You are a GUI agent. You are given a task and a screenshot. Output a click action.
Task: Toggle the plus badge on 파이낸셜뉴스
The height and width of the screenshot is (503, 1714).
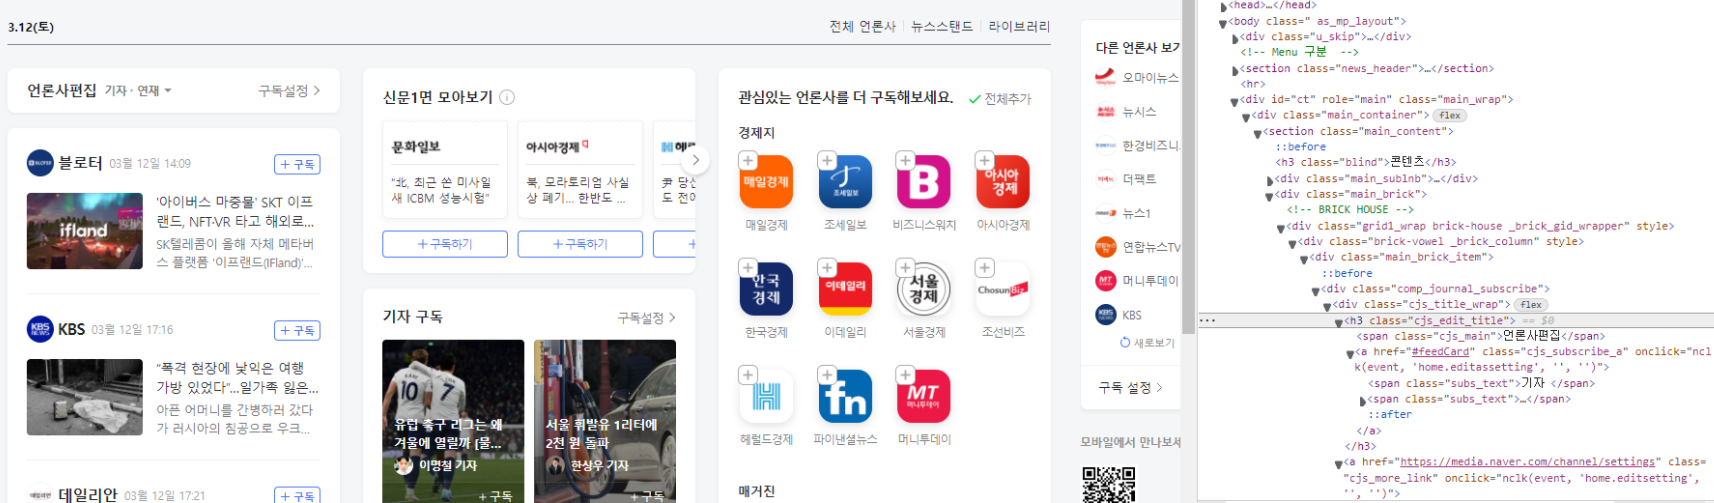pos(826,375)
